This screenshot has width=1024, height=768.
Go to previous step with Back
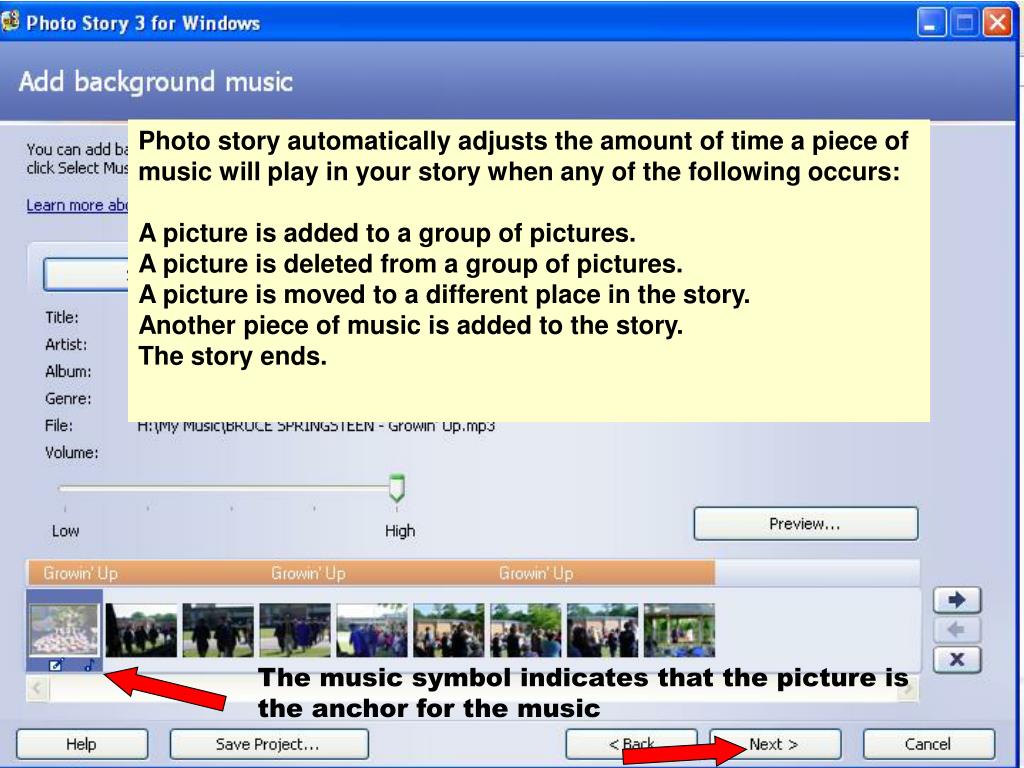click(631, 744)
